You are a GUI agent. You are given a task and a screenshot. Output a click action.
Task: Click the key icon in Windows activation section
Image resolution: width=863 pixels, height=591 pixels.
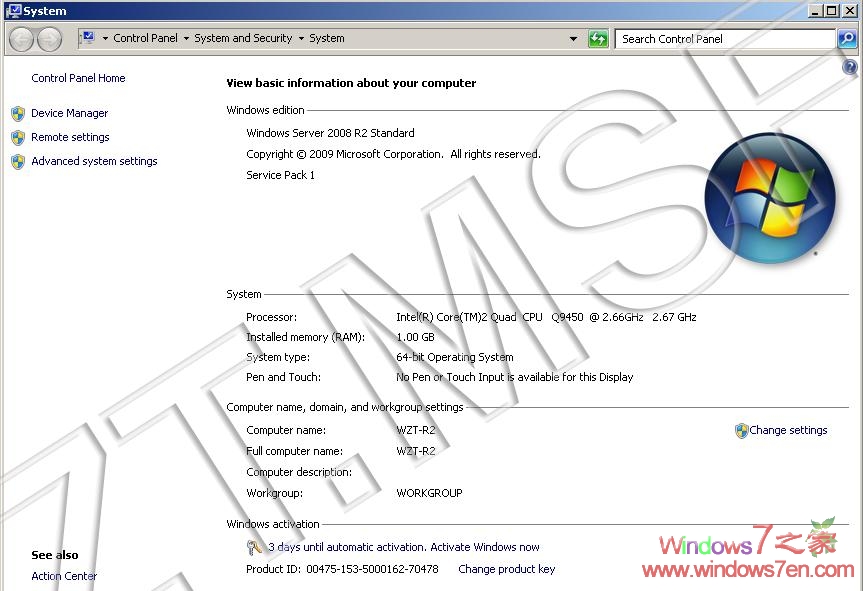[x=255, y=547]
